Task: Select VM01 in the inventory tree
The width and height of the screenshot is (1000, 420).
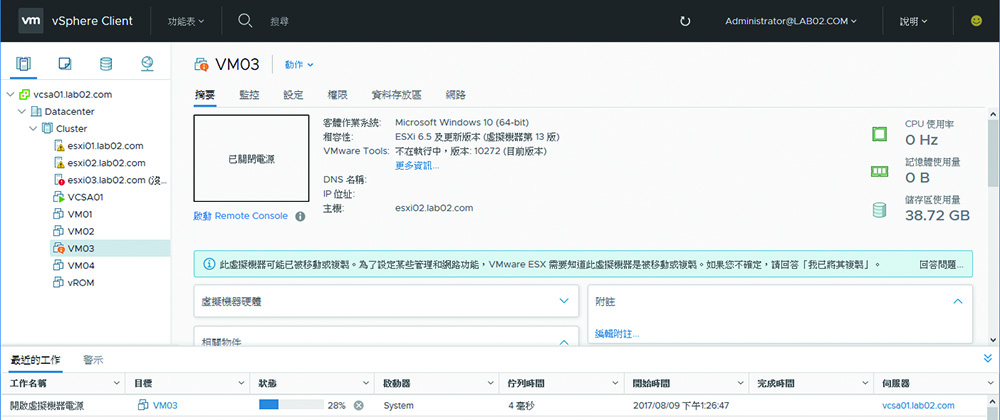Action: [80, 215]
